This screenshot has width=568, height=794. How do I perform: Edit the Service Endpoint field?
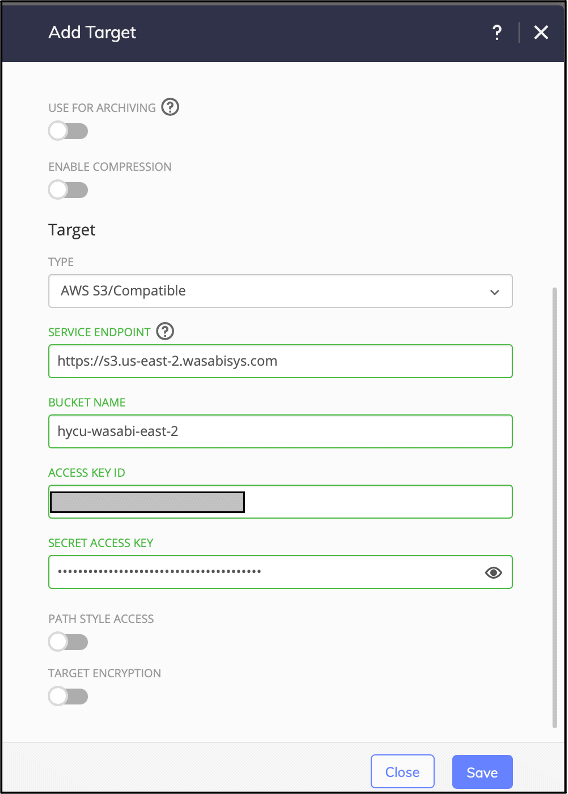point(280,361)
